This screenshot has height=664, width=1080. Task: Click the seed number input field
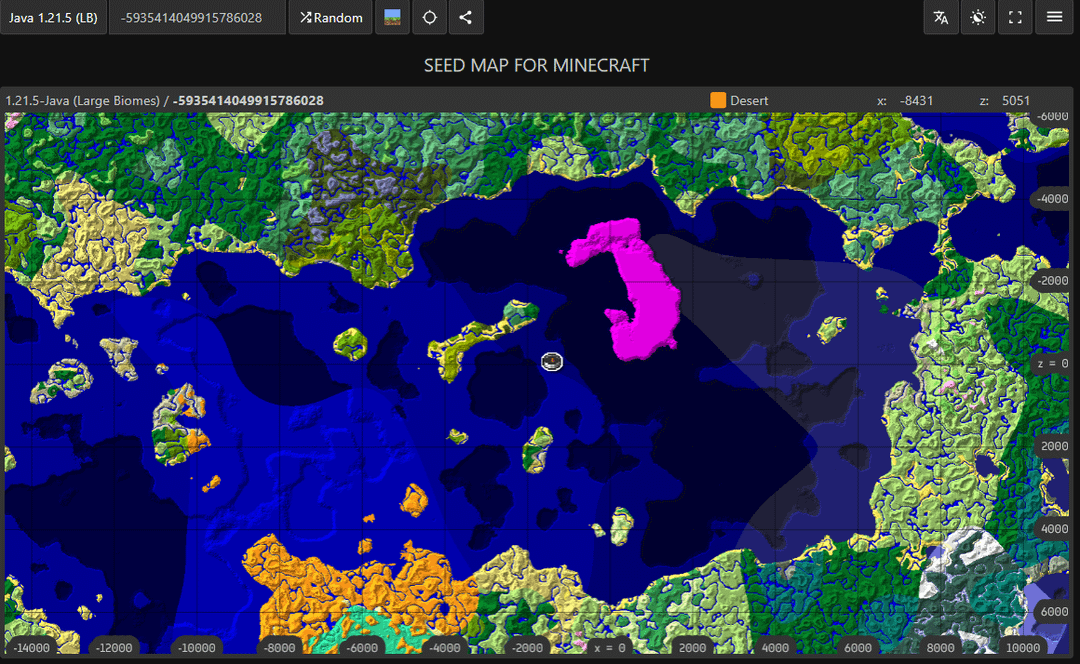[x=196, y=18]
